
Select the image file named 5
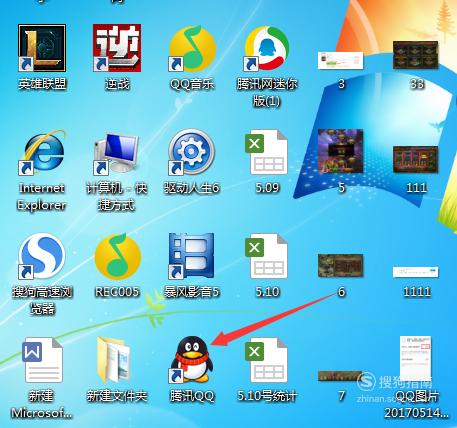[340, 151]
